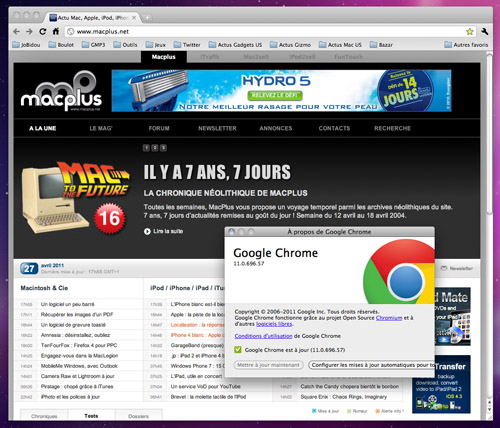500x428 pixels.
Task: Click Configurer les mises à jour automatiques button
Action: coord(371,365)
